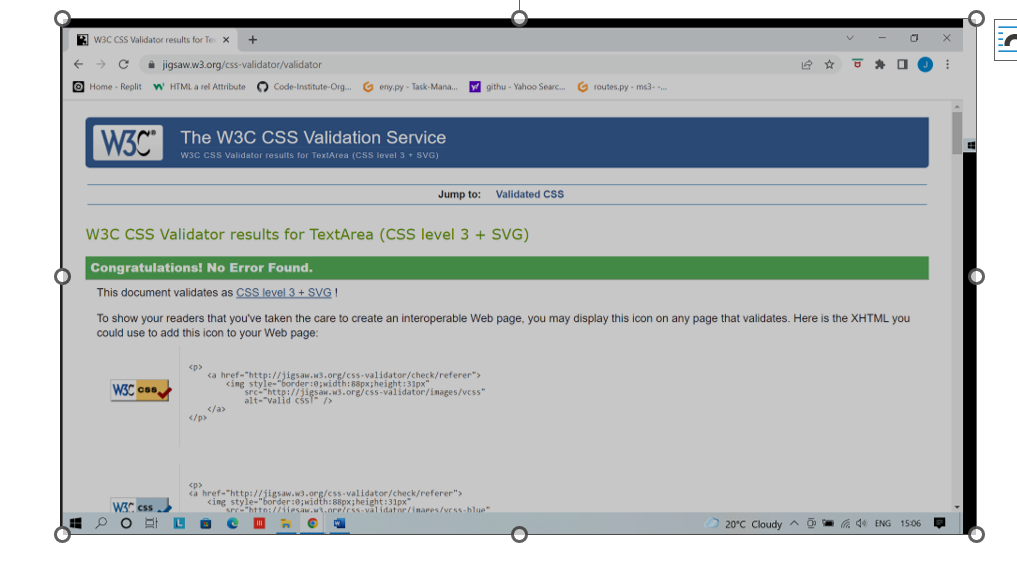Click the browser Forward arrow
Viewport: 1017px width, 569px height.
(101, 64)
